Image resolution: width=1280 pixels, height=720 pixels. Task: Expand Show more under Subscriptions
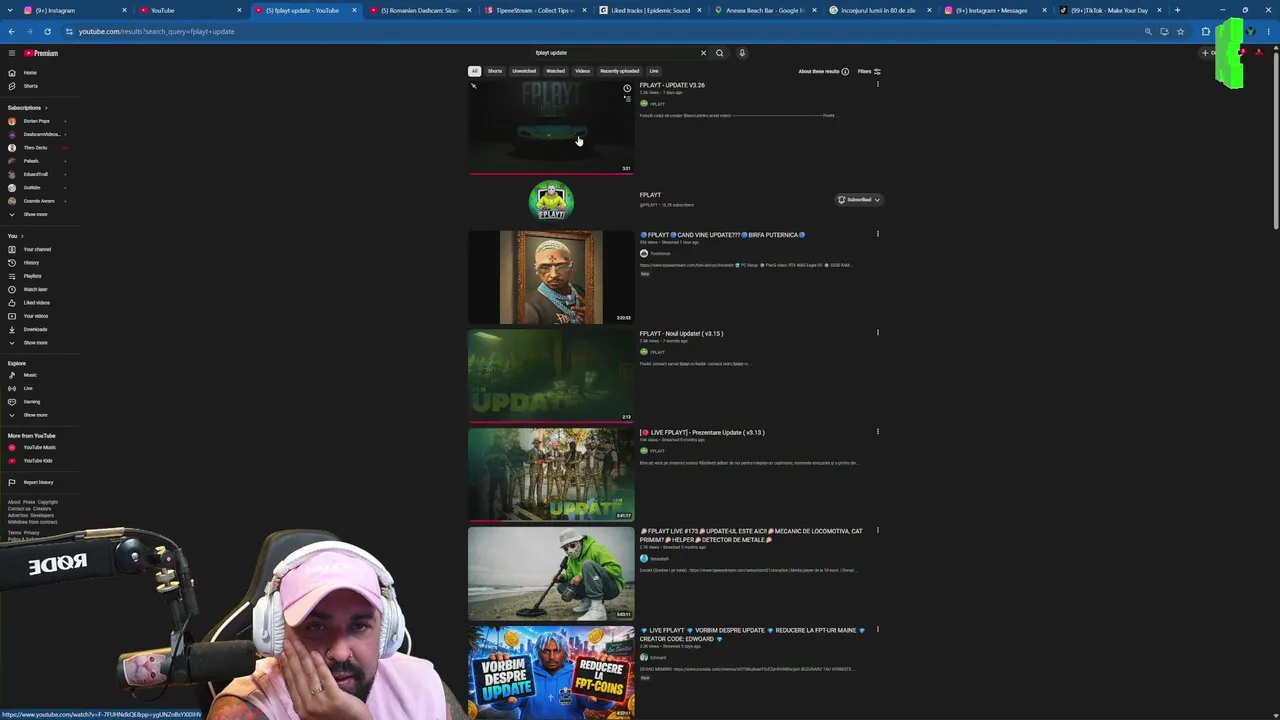click(35, 214)
